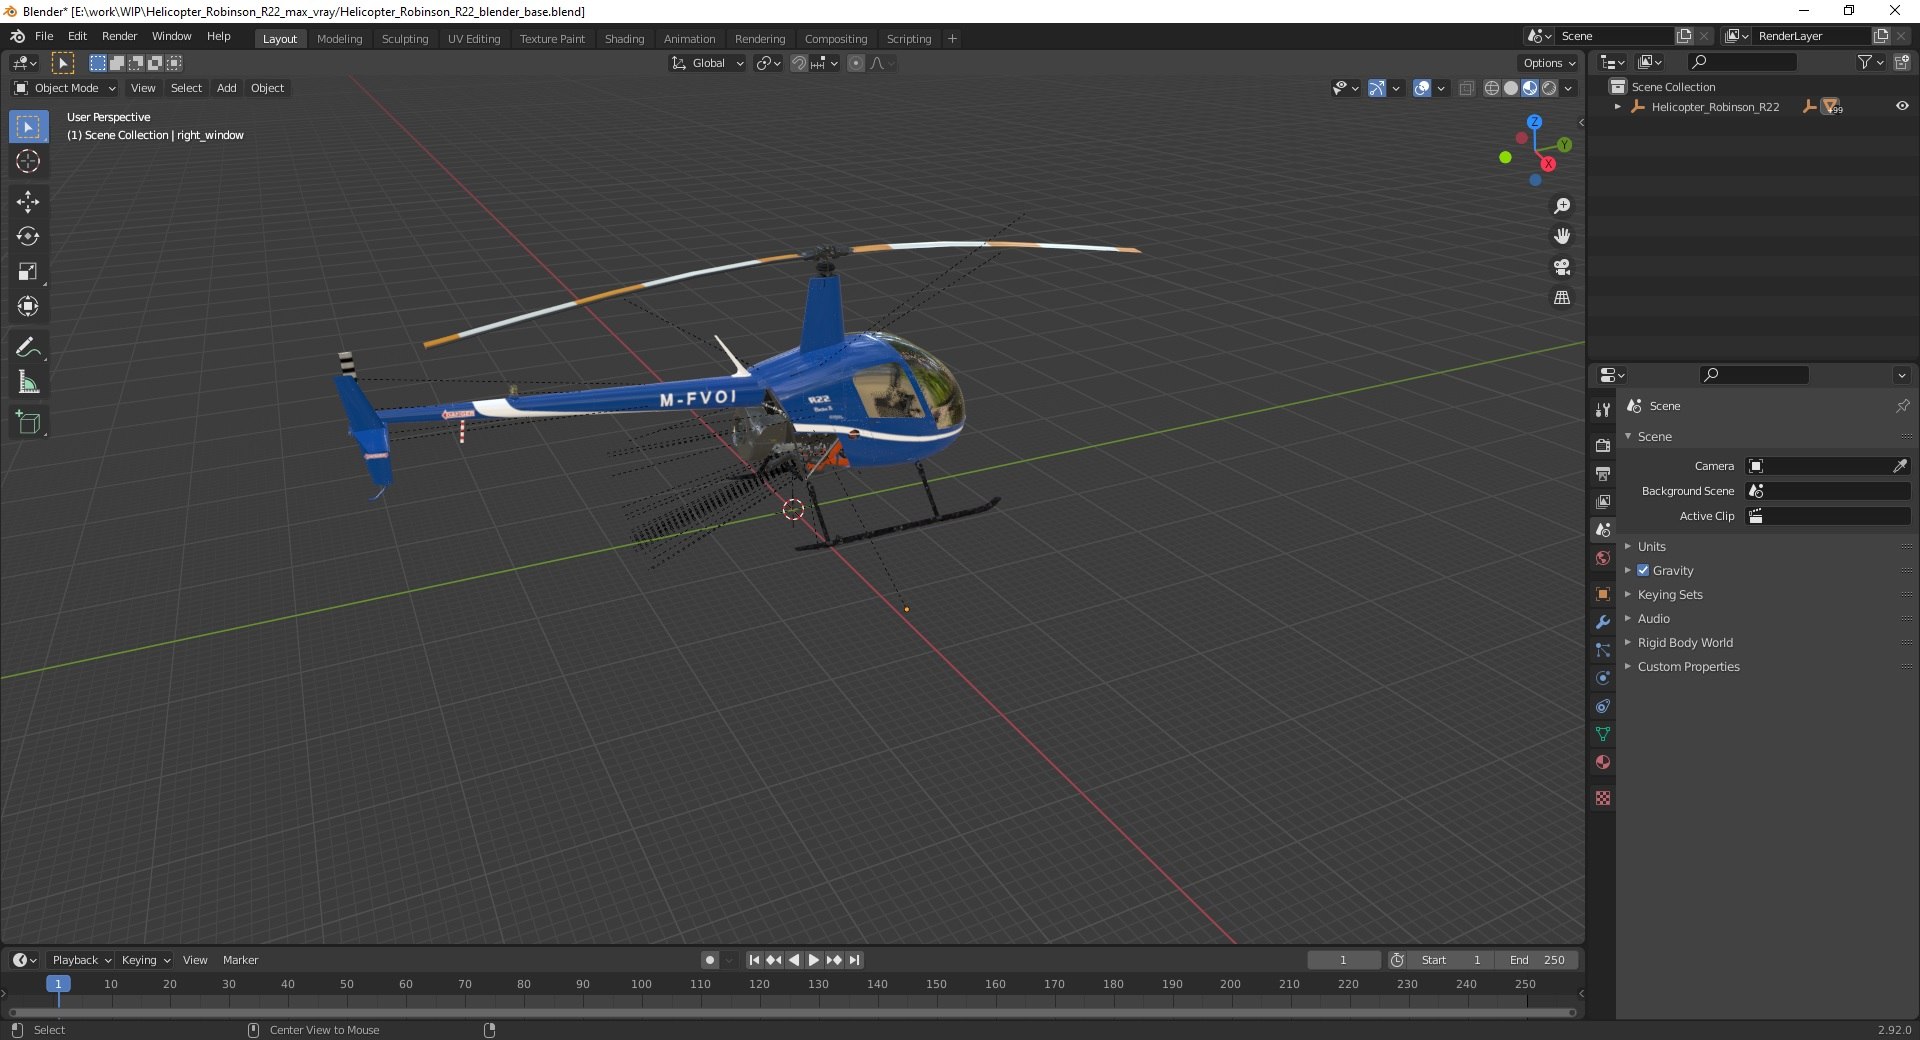Switch to rendered shading mode
Viewport: 1920px width, 1040px height.
(1549, 88)
